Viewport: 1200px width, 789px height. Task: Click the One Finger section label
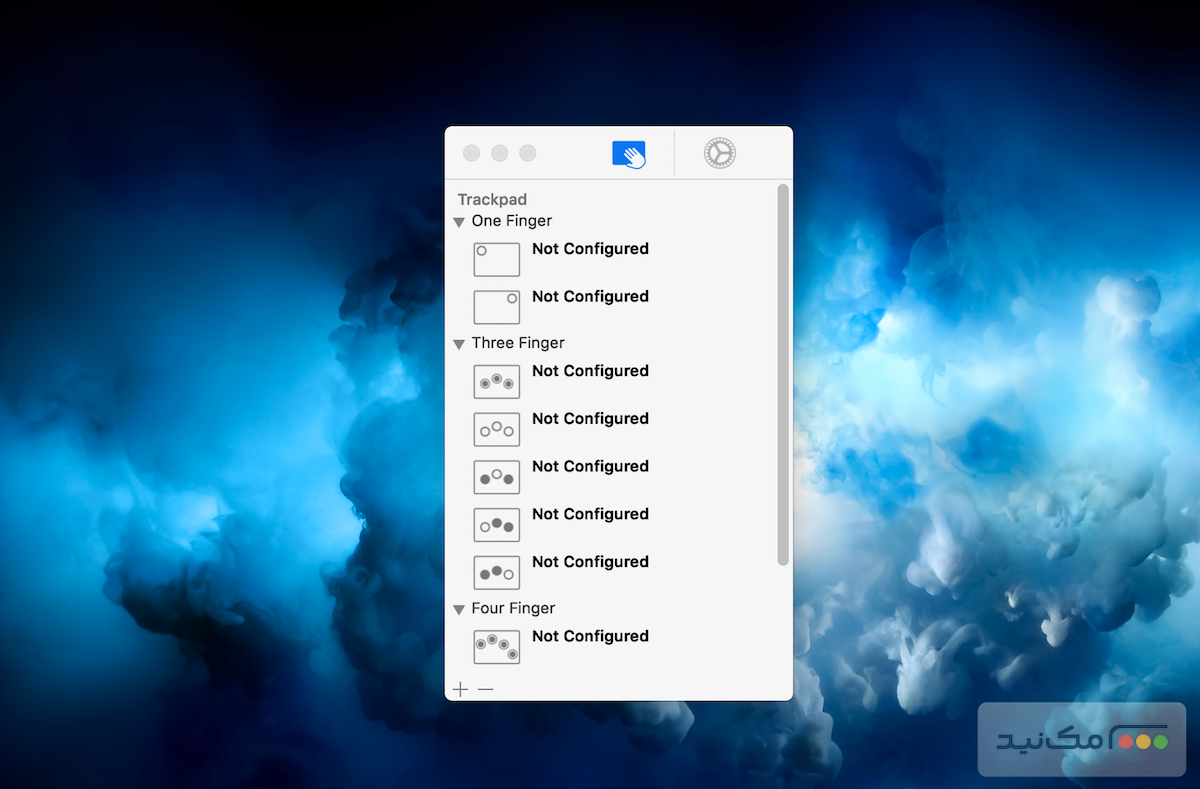tap(511, 221)
